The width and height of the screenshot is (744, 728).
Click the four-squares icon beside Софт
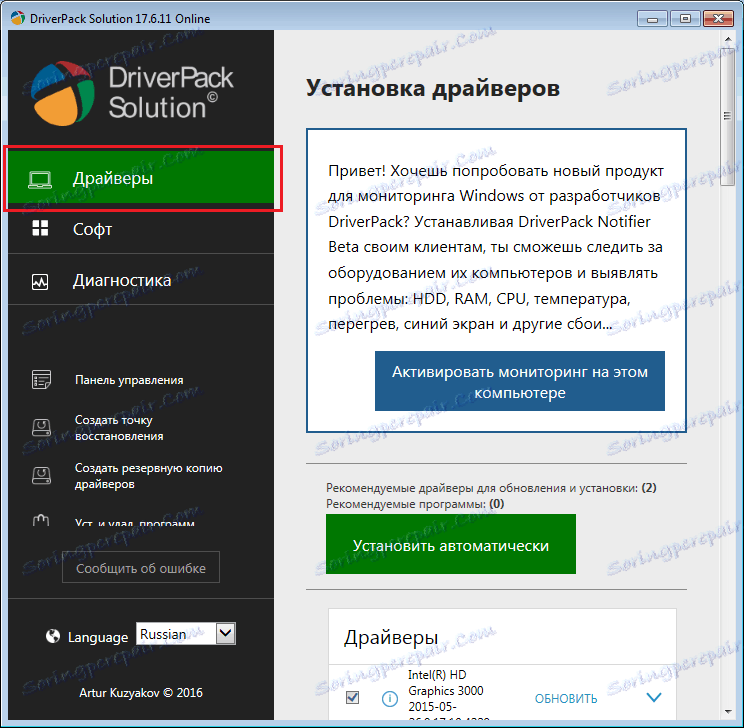pyautogui.click(x=40, y=228)
